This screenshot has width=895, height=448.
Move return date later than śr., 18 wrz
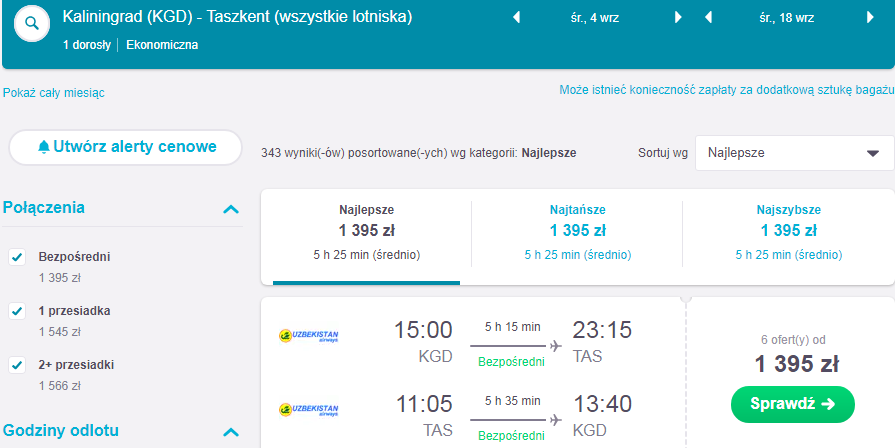870,18
